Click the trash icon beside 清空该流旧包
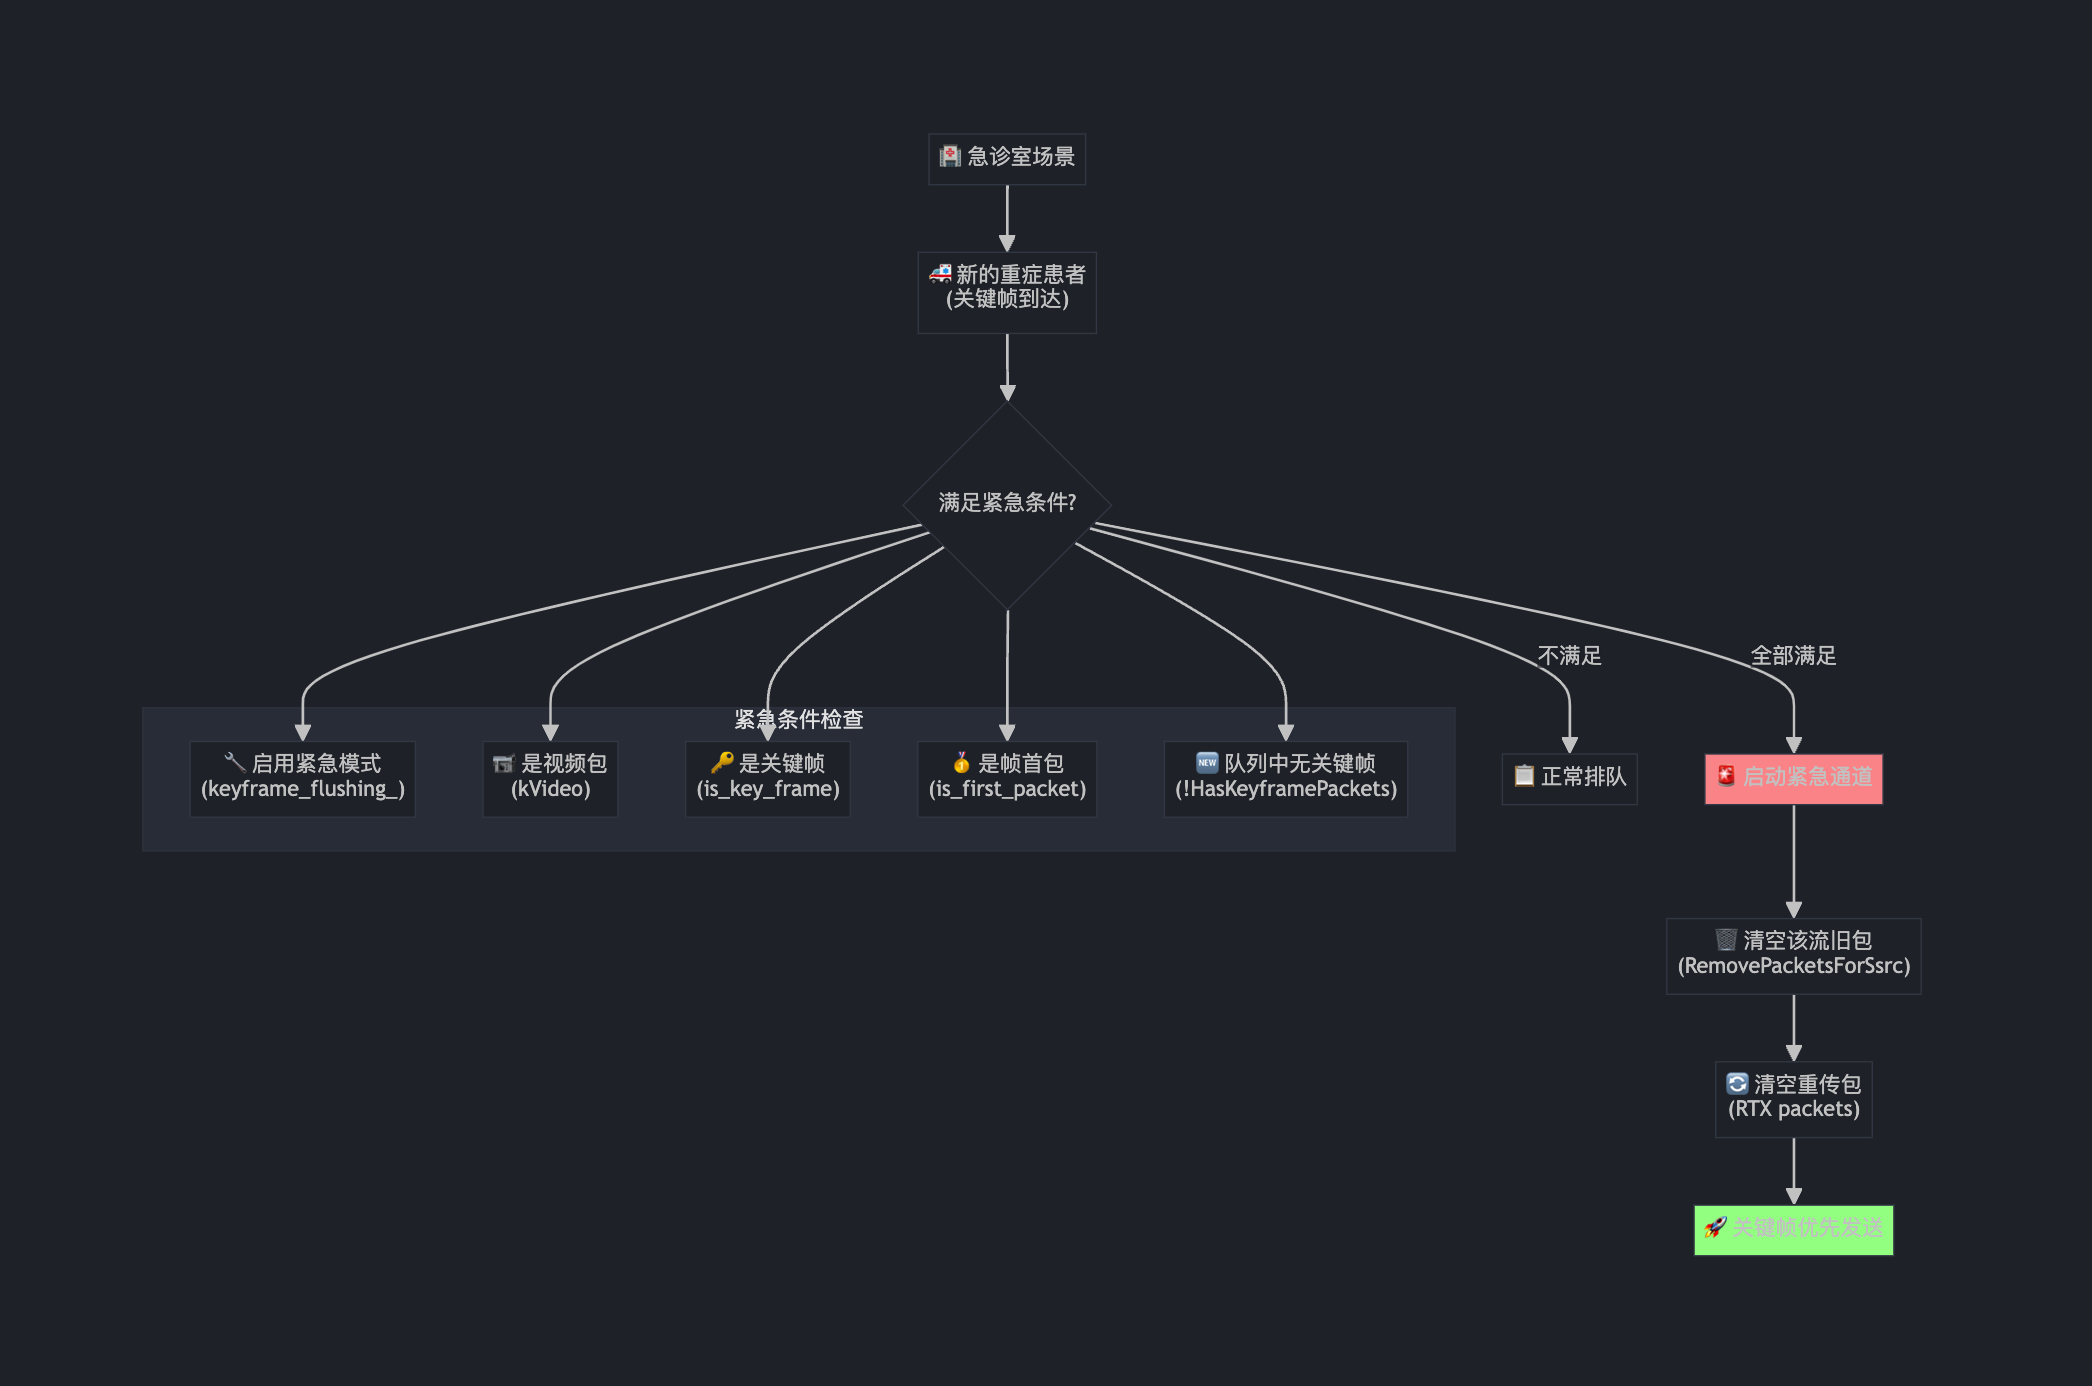Screen dimensions: 2092x1386 tap(1726, 940)
